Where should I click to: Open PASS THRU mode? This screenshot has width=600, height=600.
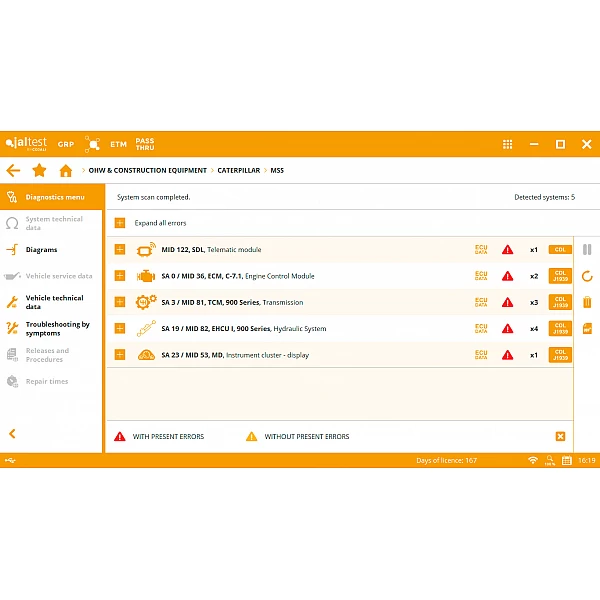click(x=145, y=144)
